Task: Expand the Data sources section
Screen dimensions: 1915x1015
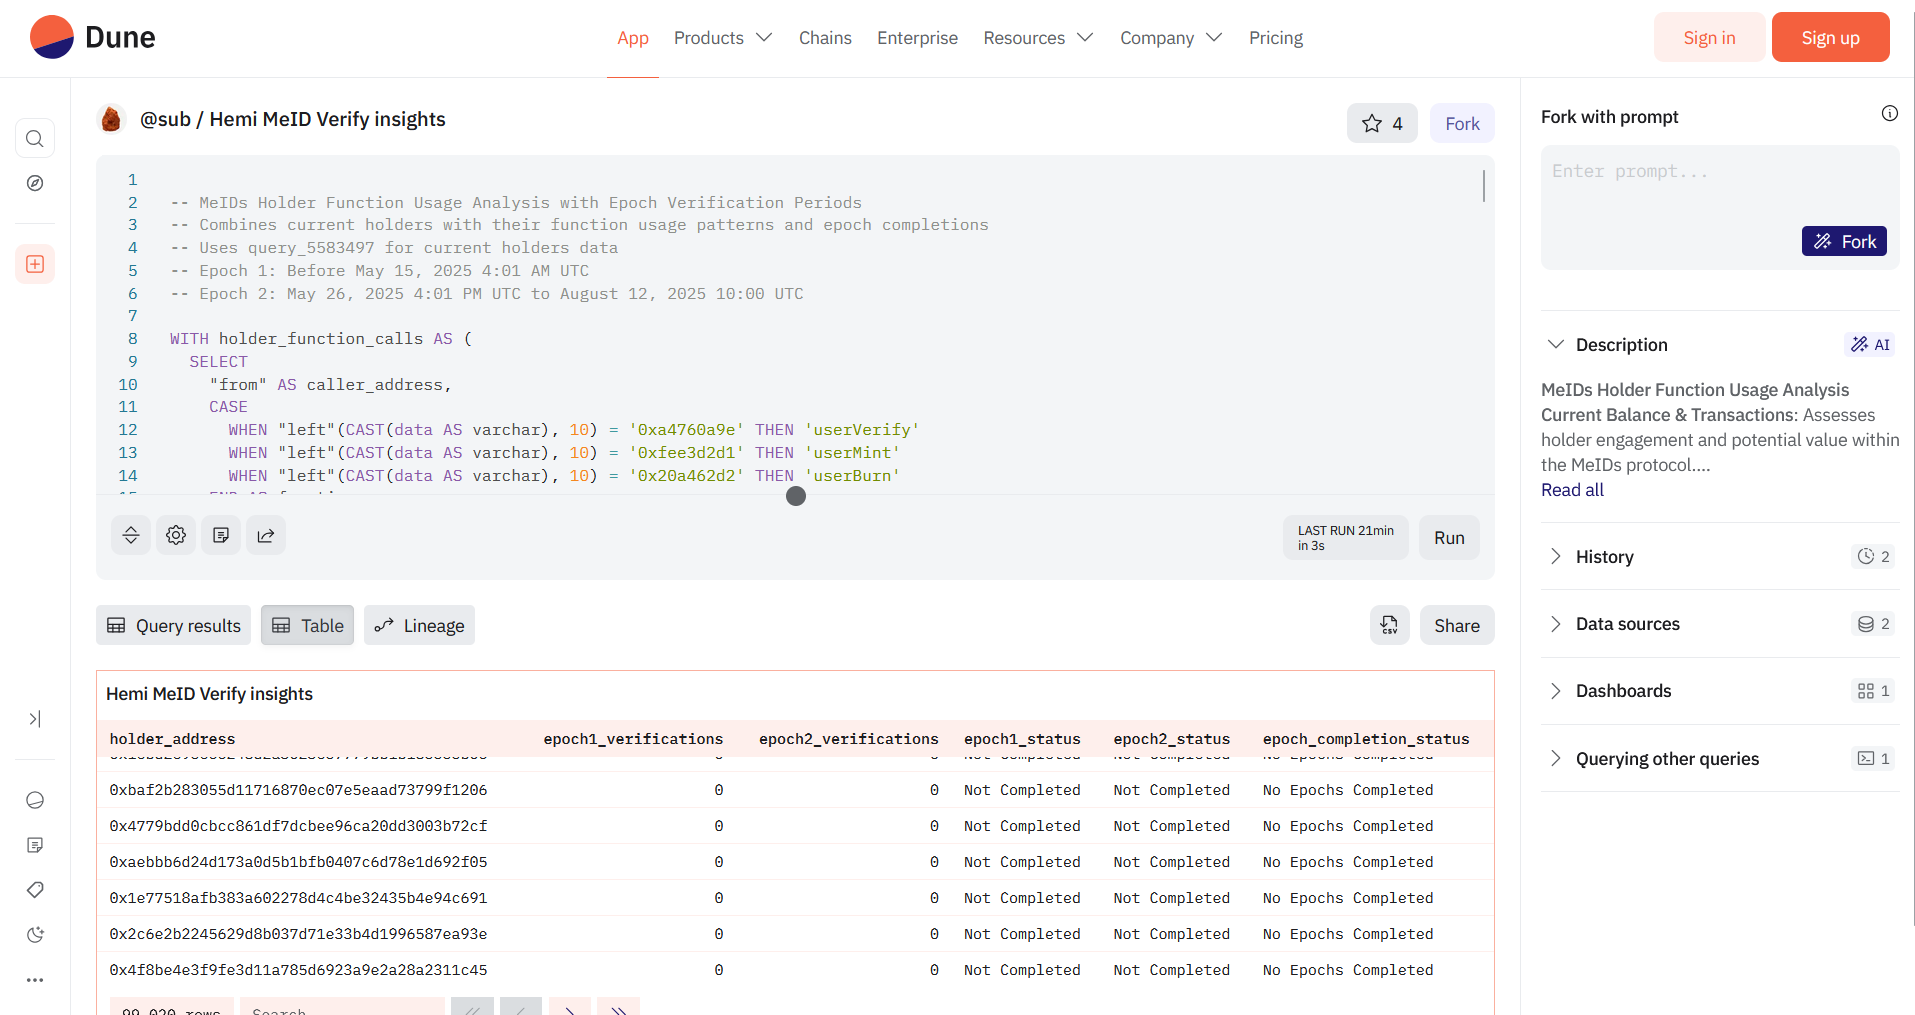Action: tap(1555, 624)
